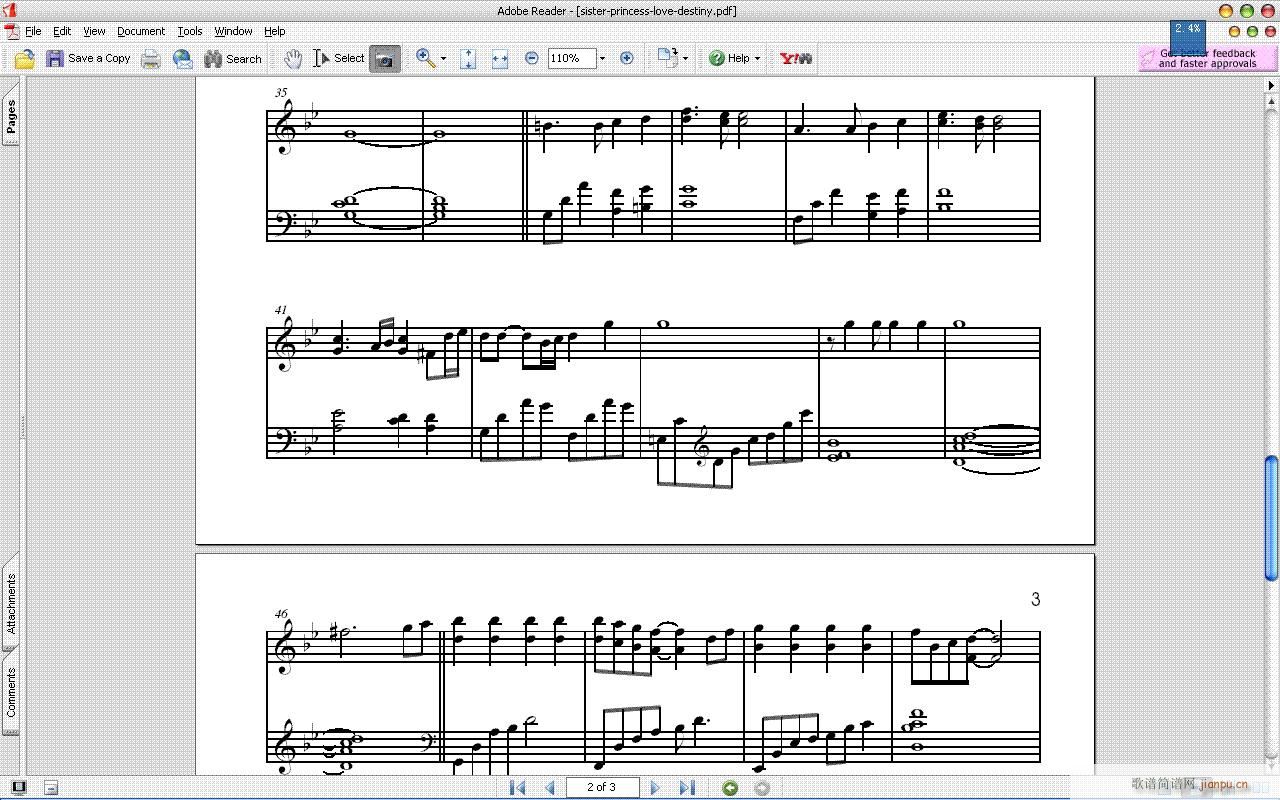The height and width of the screenshot is (800, 1280).
Task: Open the Pages side panel tab
Action: 11,117
